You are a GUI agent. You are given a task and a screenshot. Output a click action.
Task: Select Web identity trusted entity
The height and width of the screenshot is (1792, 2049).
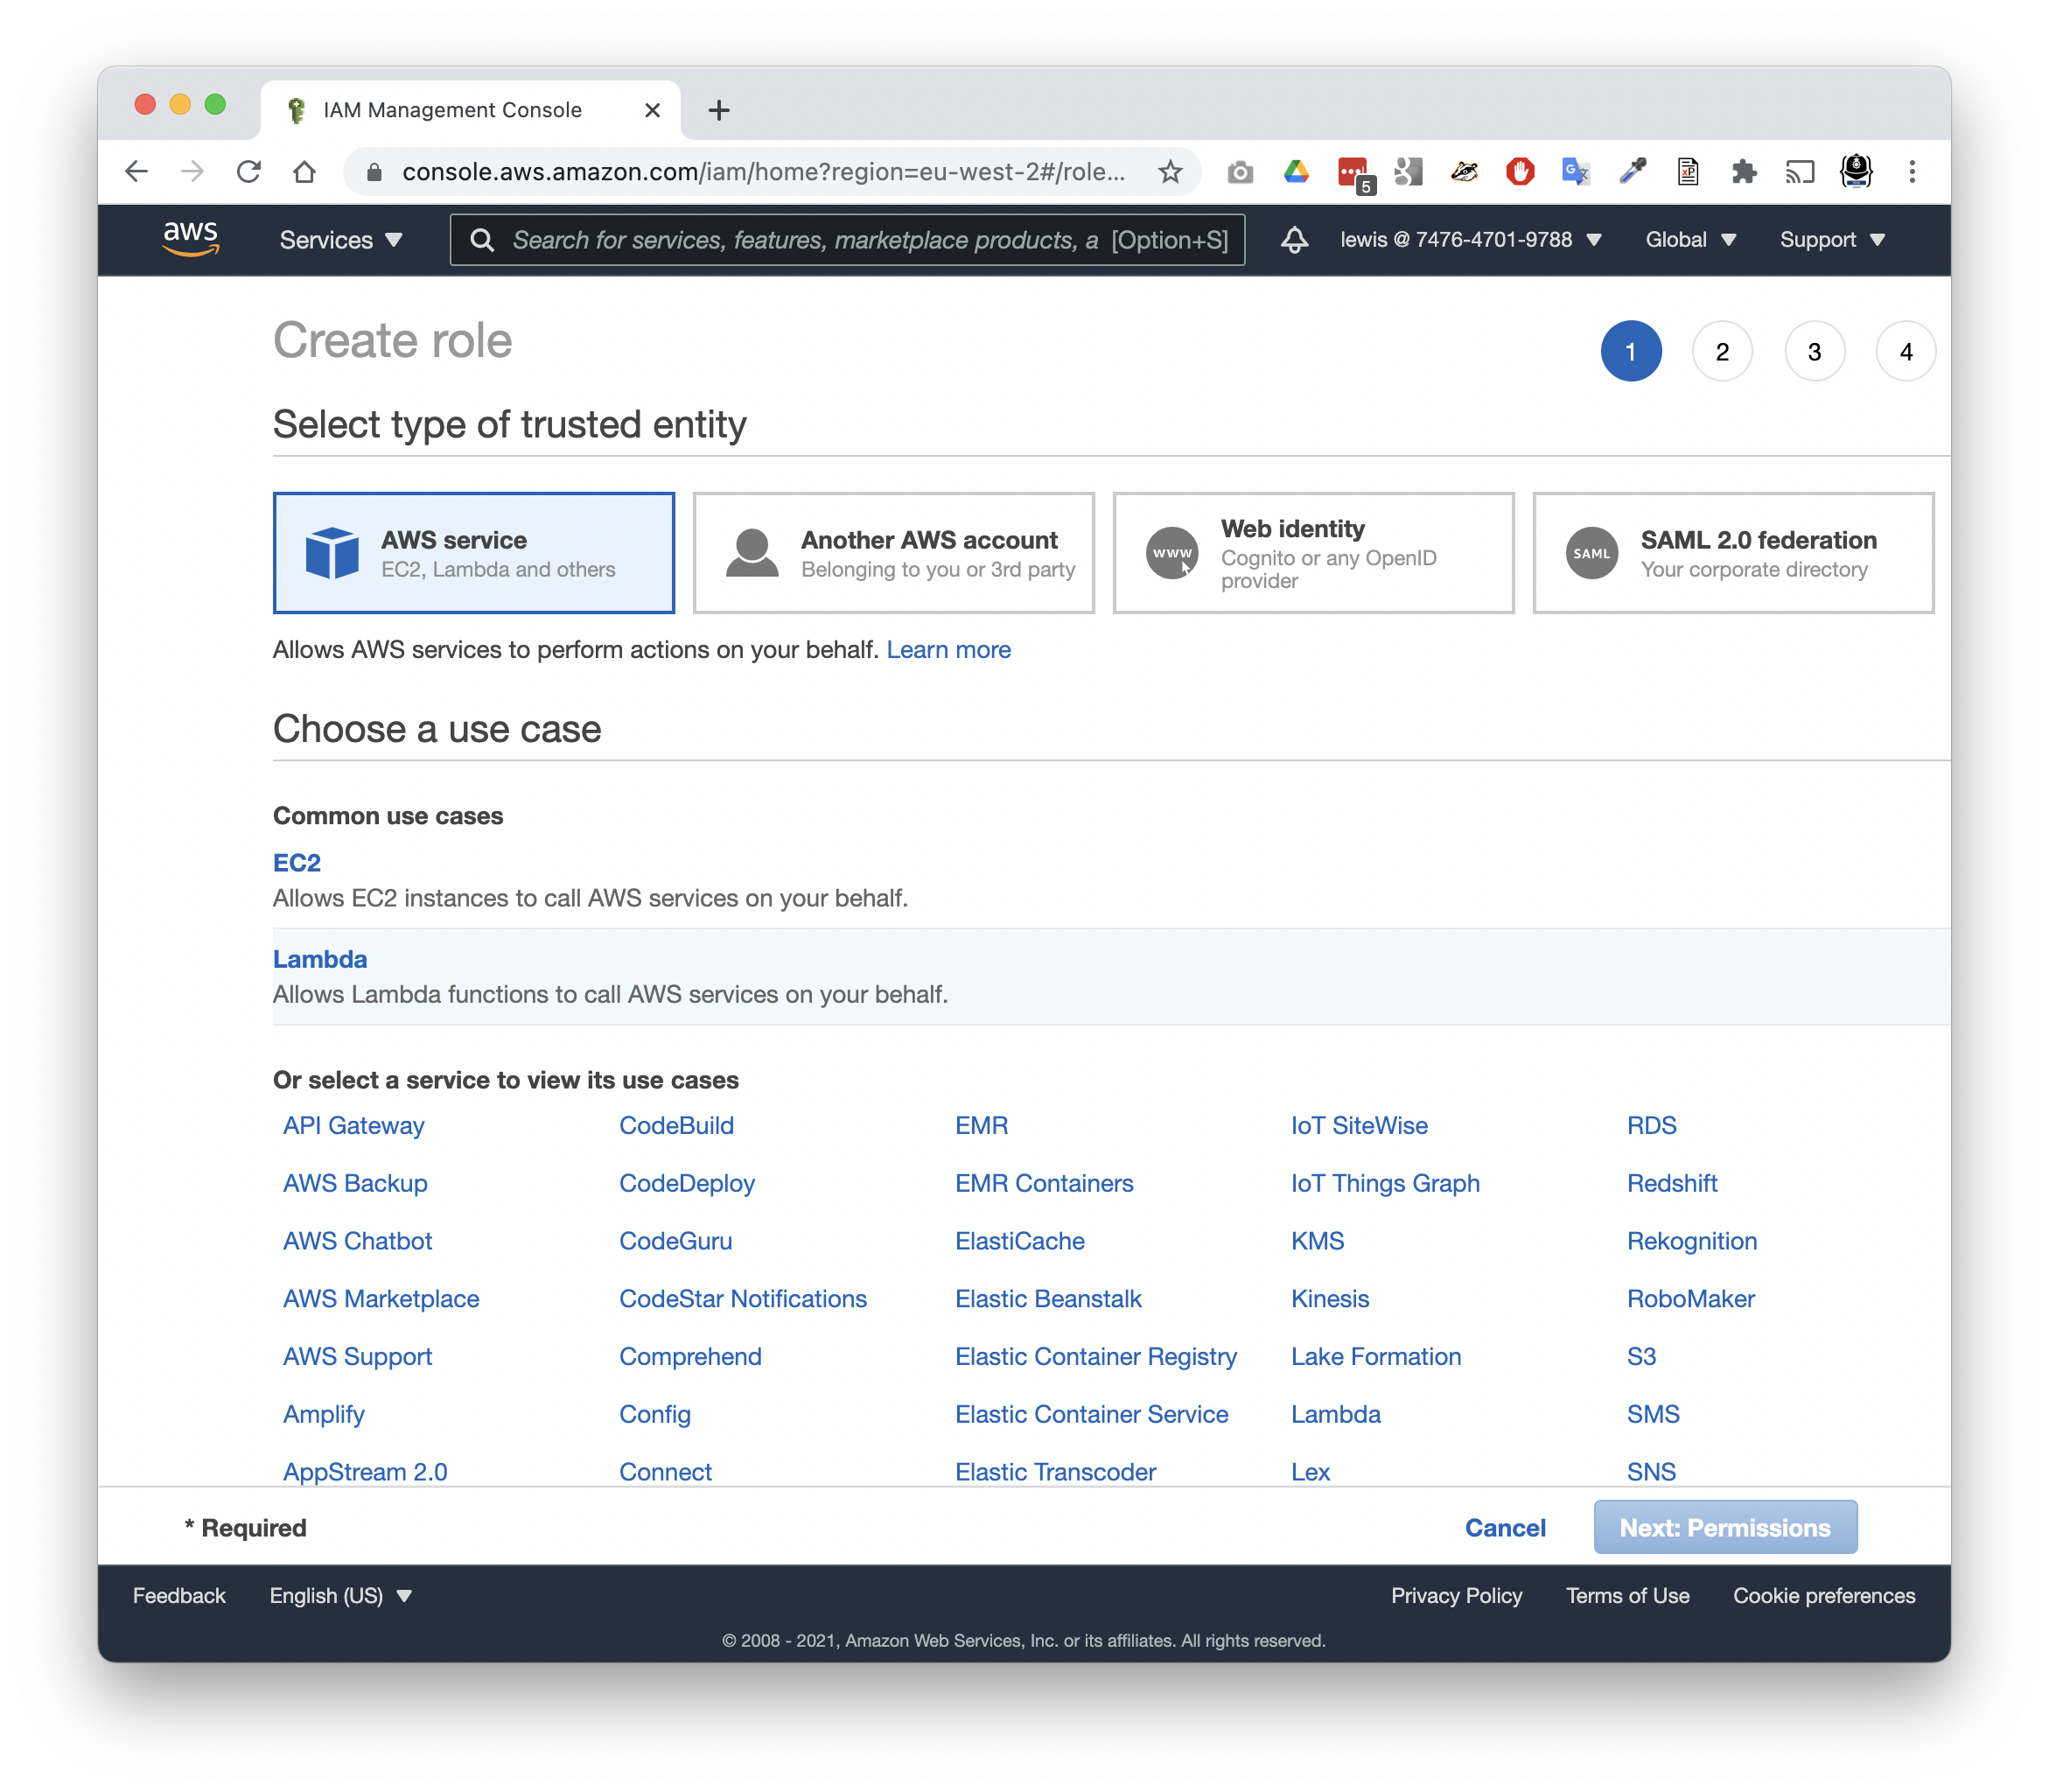pos(1314,553)
